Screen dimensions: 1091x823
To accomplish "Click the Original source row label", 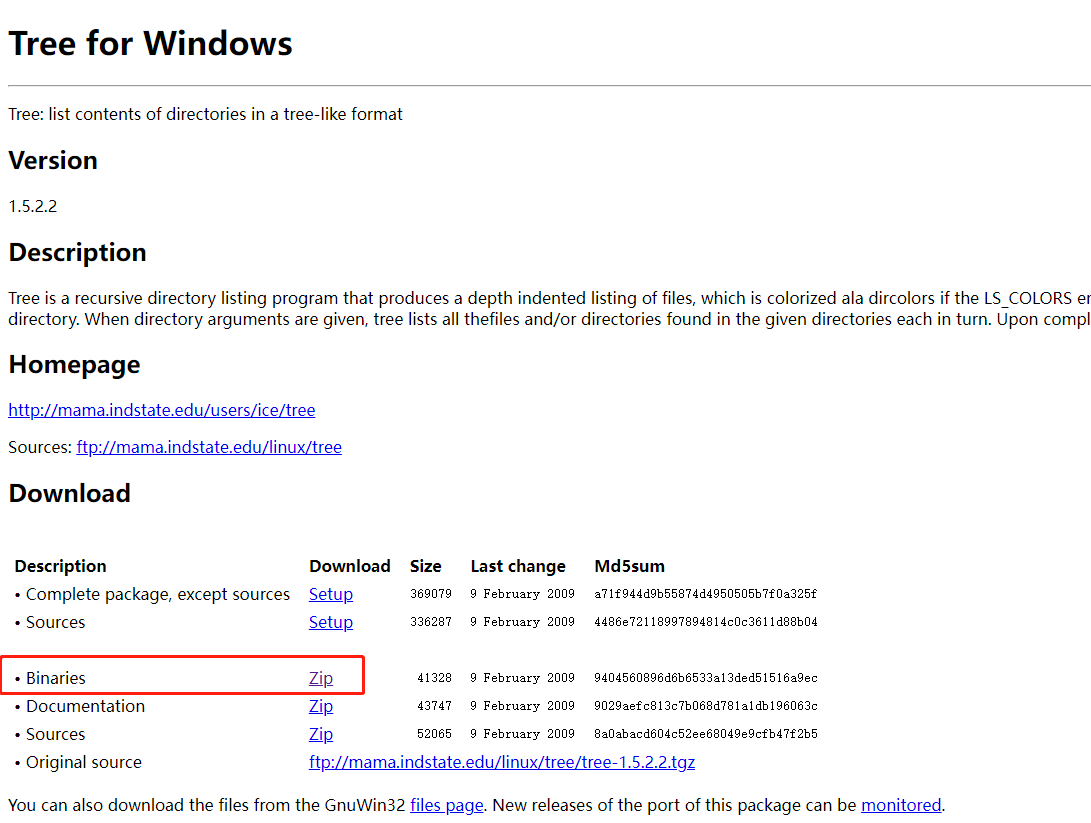I will point(83,762).
